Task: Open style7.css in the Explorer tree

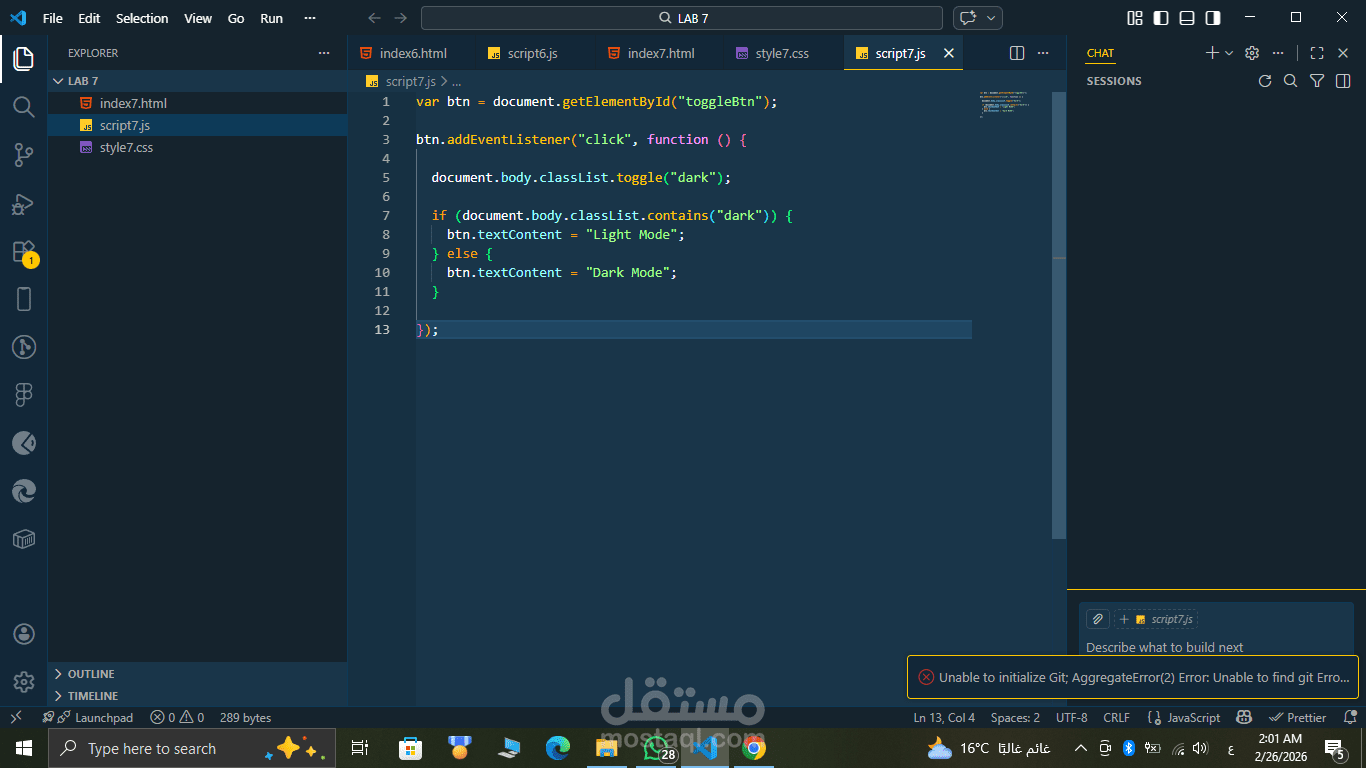Action: click(198, 147)
